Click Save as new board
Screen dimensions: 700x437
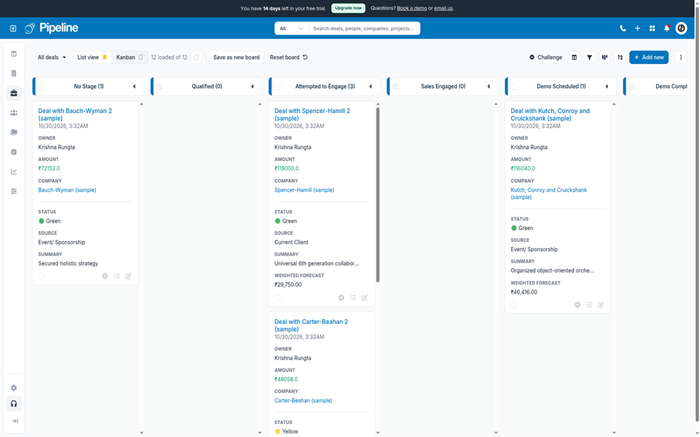236,58
